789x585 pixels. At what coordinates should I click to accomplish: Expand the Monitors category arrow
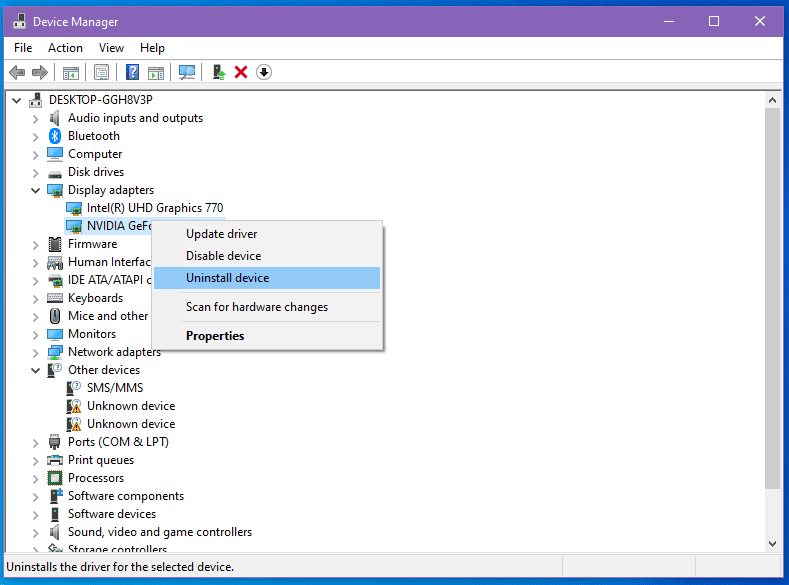click(x=35, y=335)
